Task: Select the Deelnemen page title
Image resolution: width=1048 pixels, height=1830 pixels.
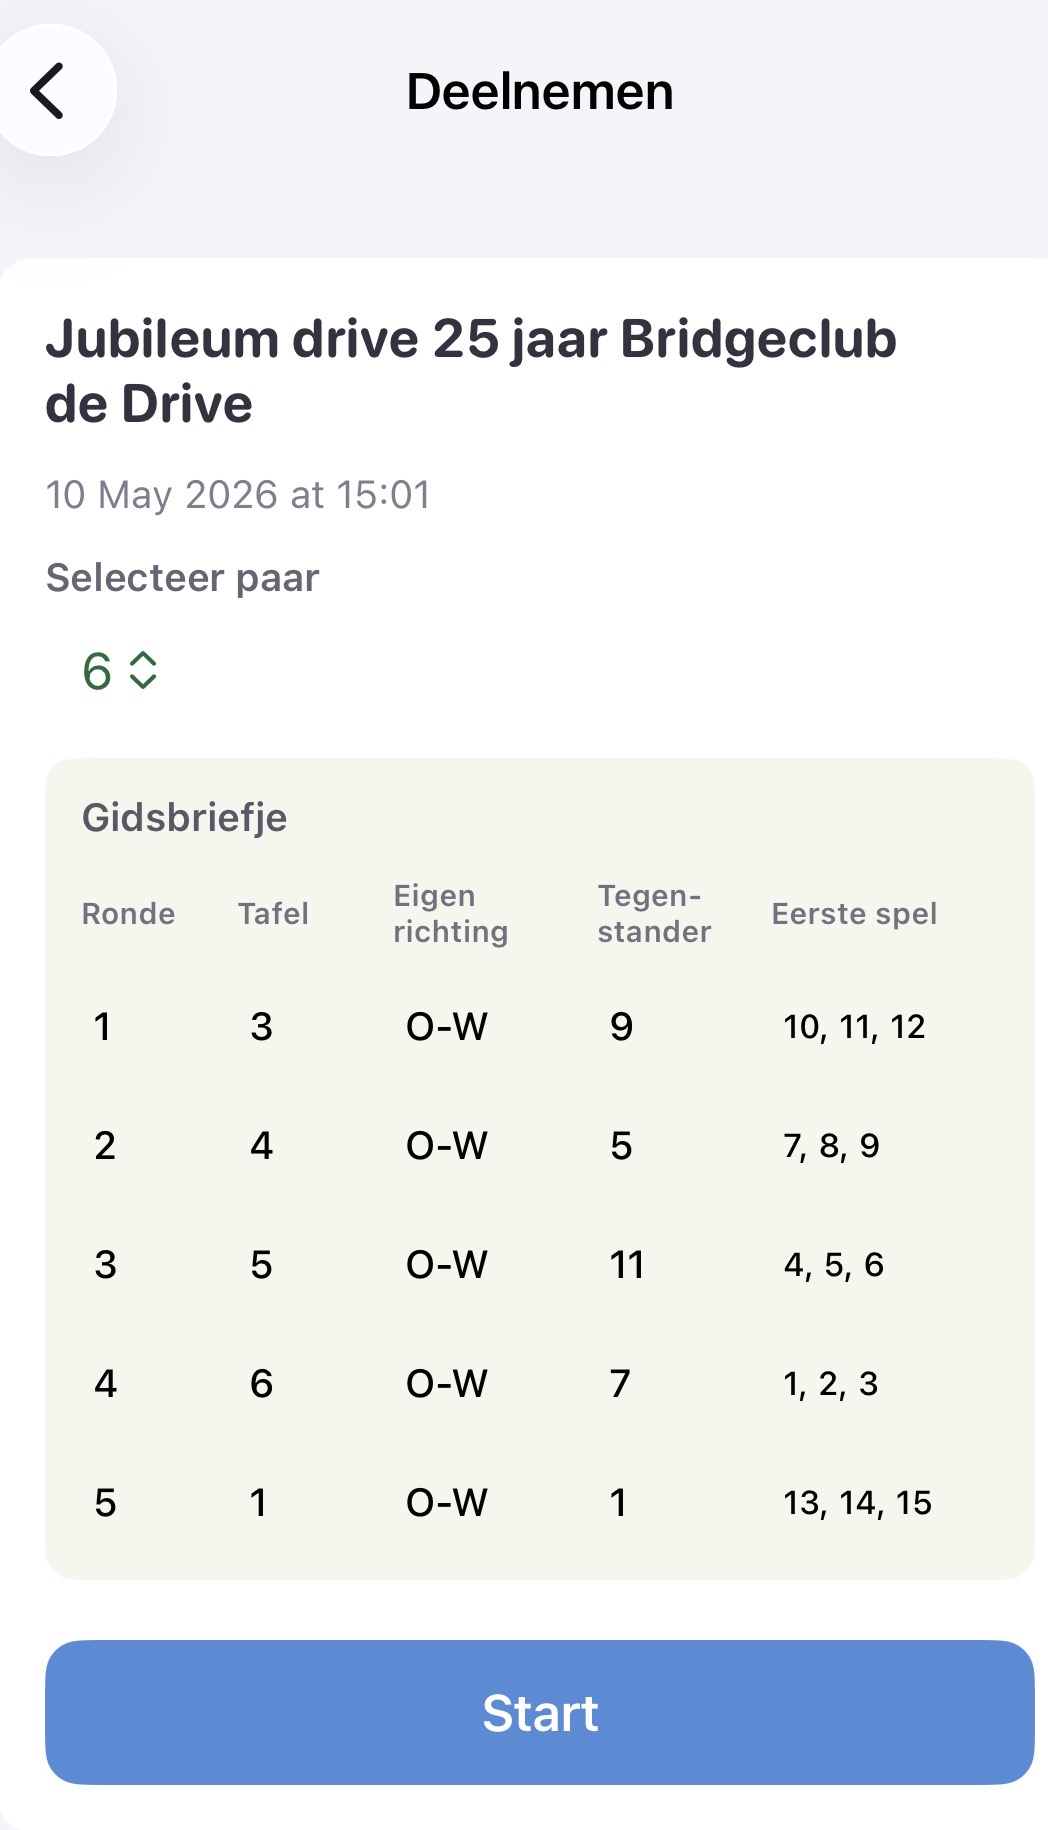Action: point(540,92)
